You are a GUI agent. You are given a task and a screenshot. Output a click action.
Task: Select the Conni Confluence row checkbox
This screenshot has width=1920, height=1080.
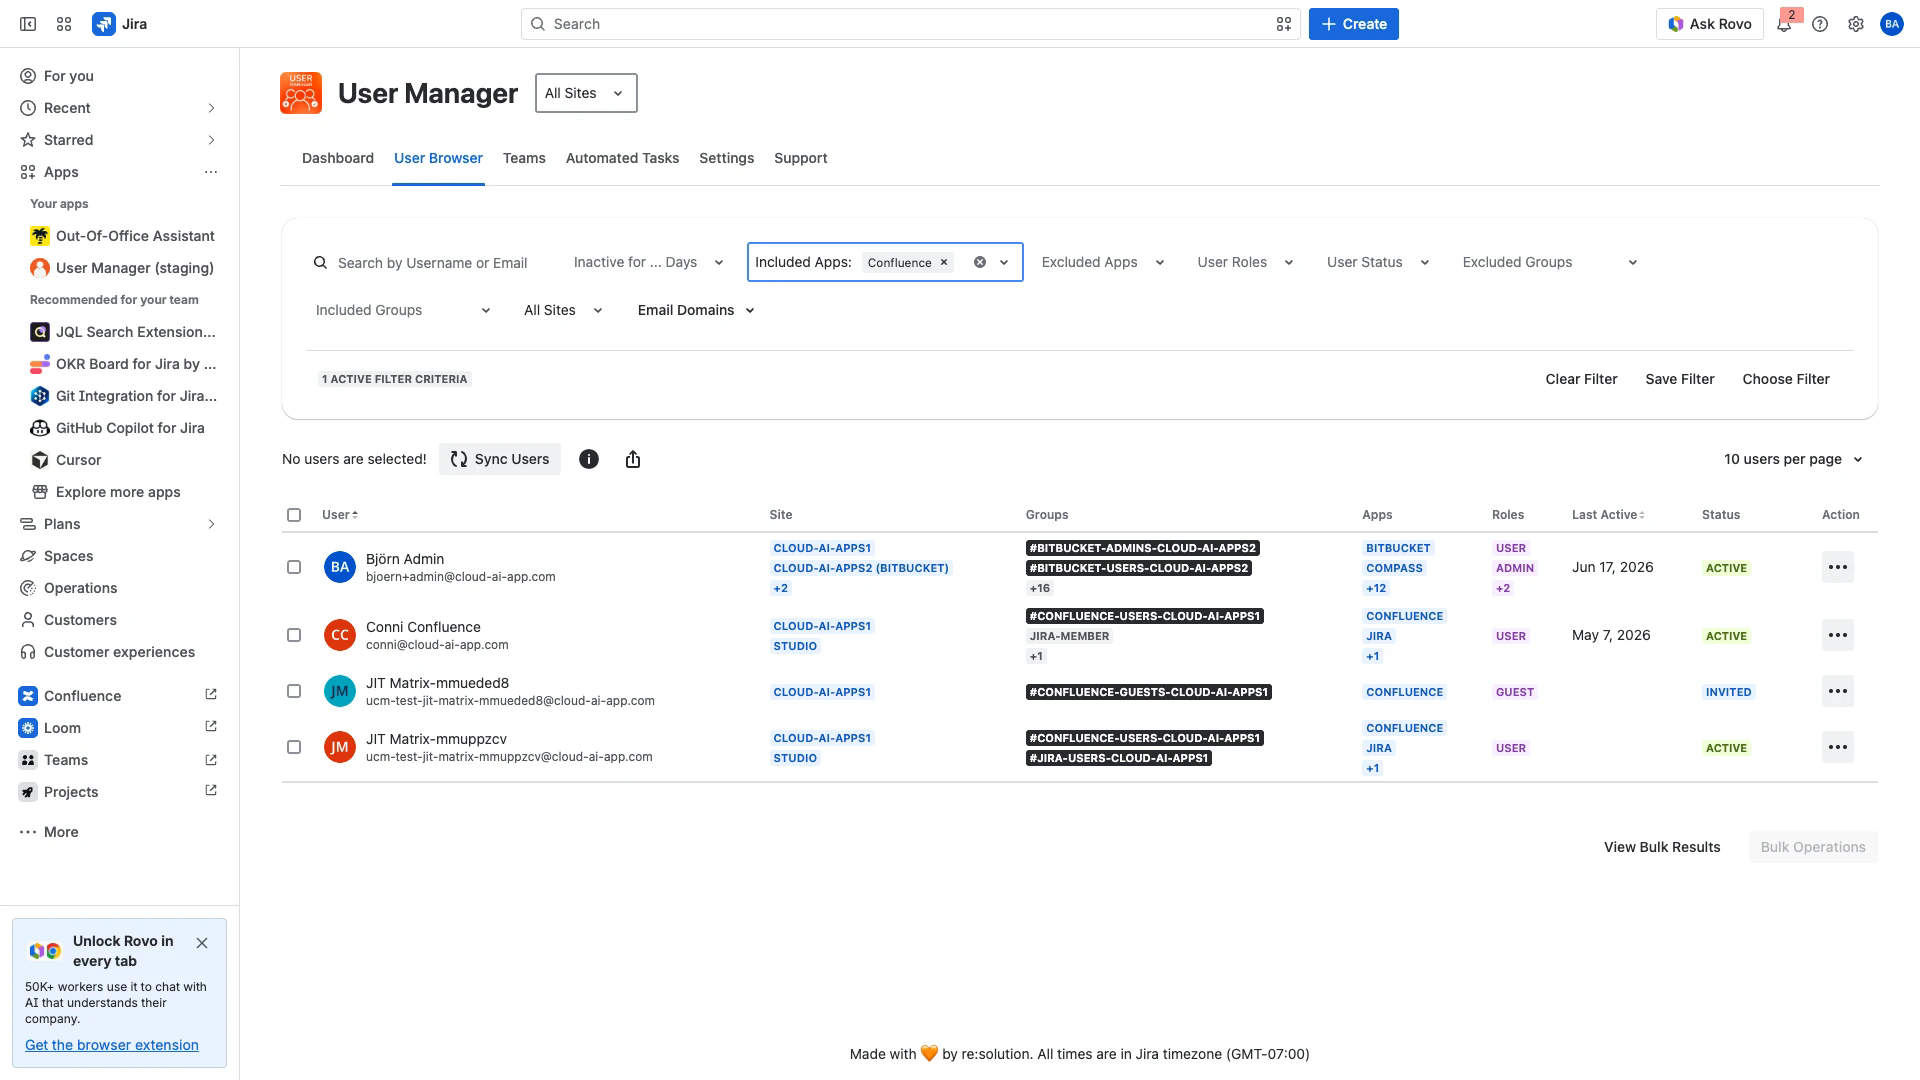(294, 635)
